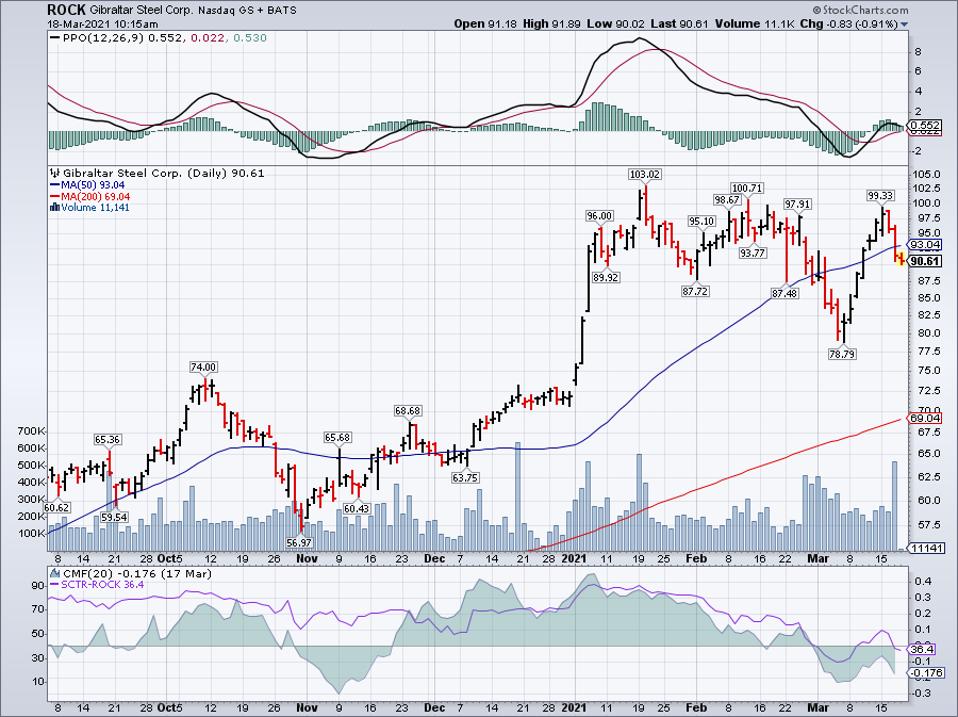Click the ROCK ticker symbol in the header
This screenshot has height=717, width=958.
tap(67, 10)
